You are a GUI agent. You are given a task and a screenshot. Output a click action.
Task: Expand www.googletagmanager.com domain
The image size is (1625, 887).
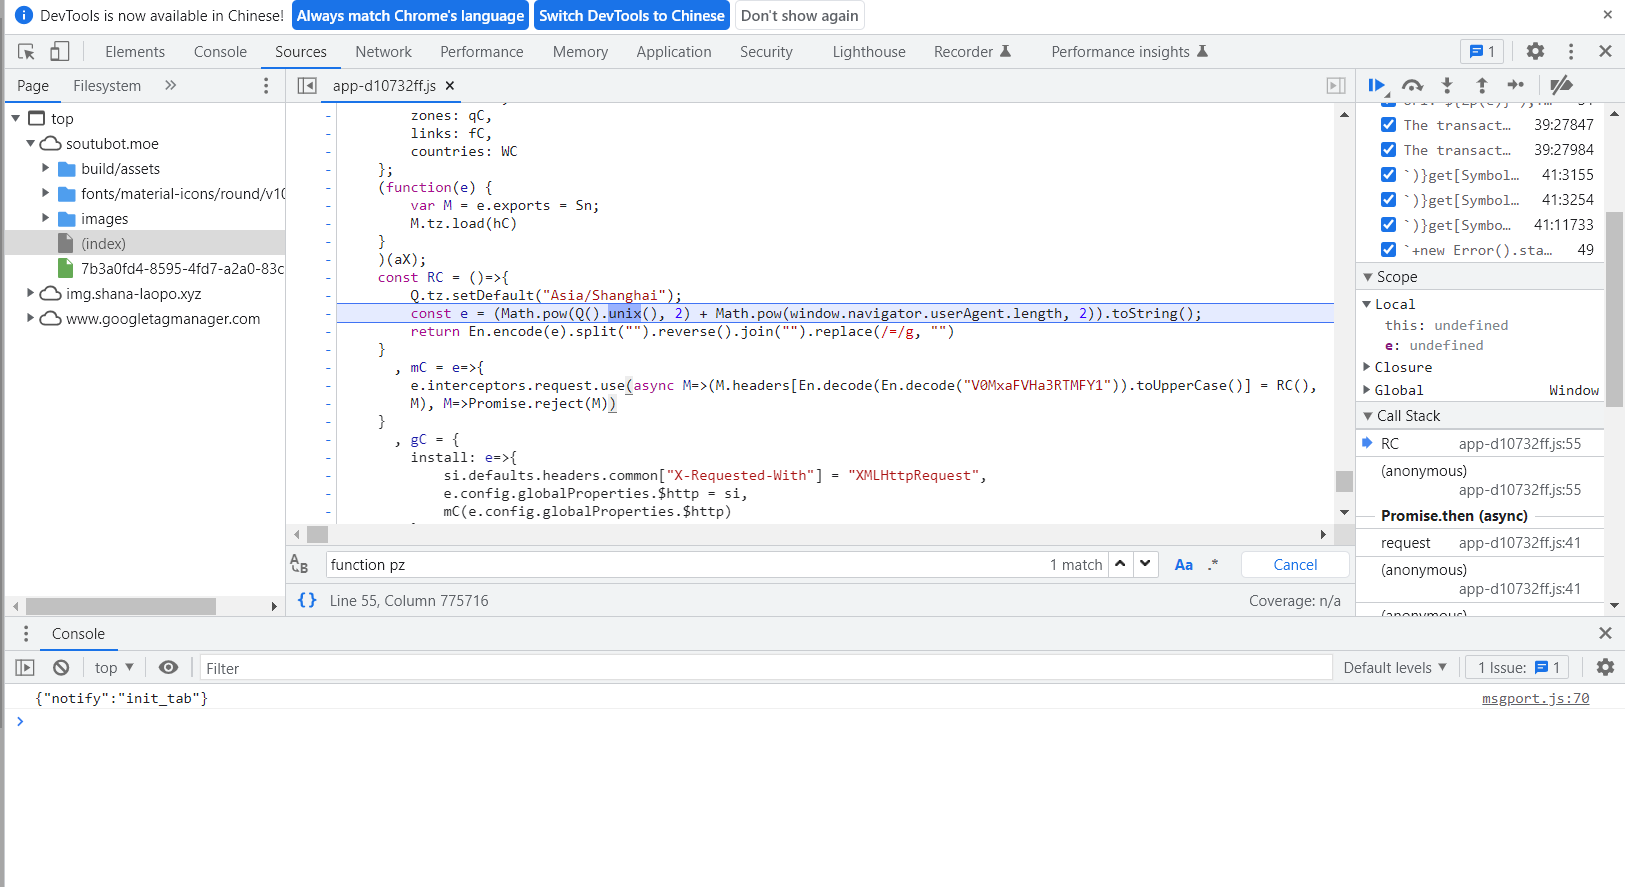[x=30, y=318]
